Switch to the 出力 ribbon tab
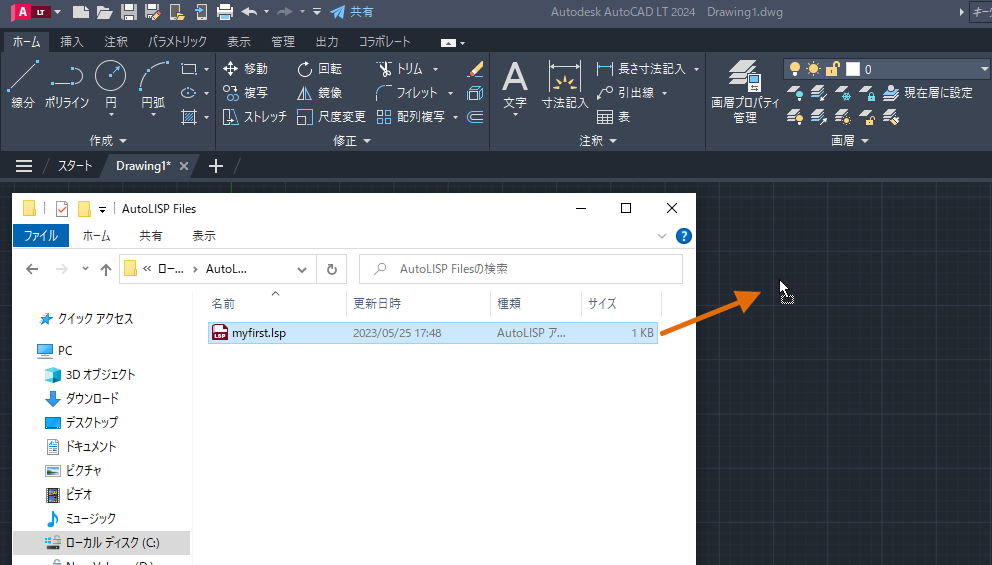Image resolution: width=992 pixels, height=565 pixels. (327, 42)
